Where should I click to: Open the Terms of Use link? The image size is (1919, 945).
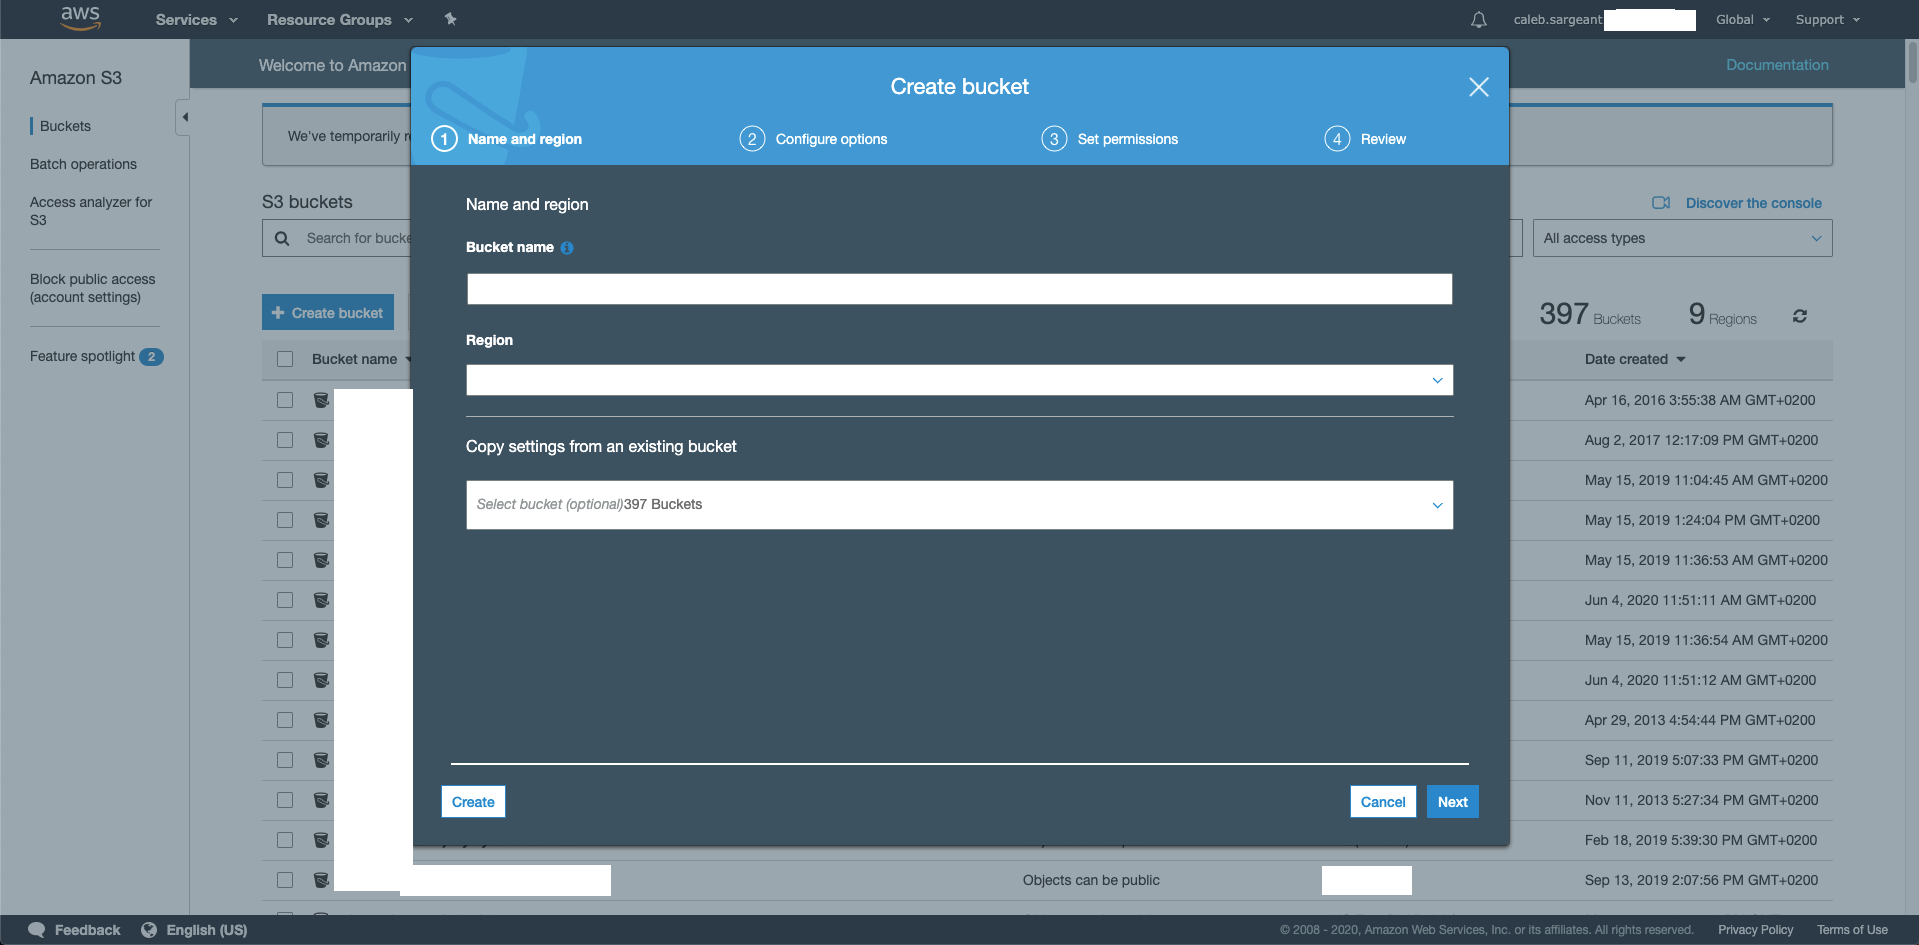(1852, 930)
